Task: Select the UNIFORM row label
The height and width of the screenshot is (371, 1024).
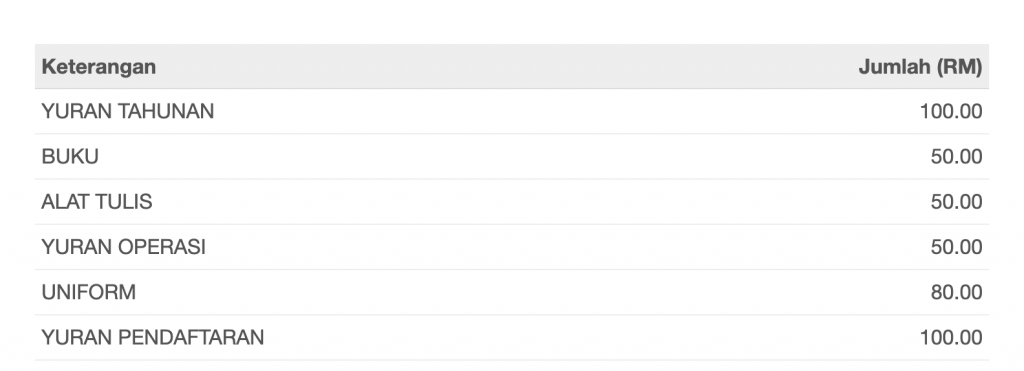Action: pos(89,292)
